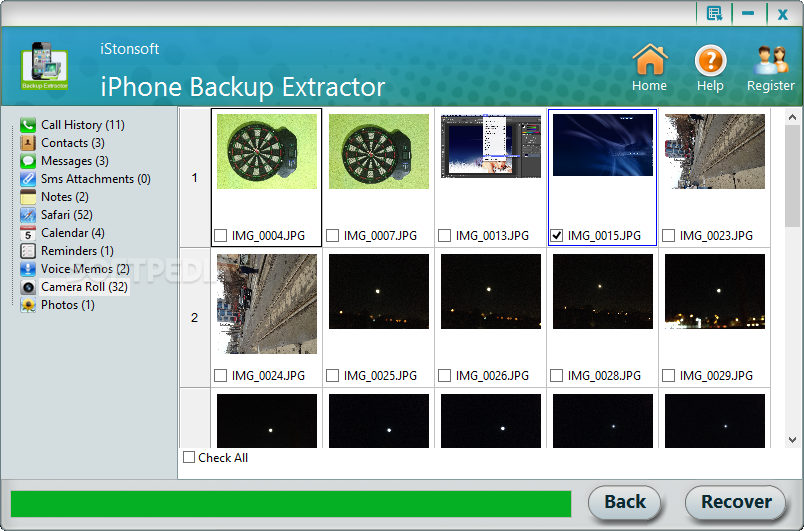Open the Contacts (3) category
Image resolution: width=804 pixels, height=531 pixels.
pyautogui.click(x=73, y=142)
